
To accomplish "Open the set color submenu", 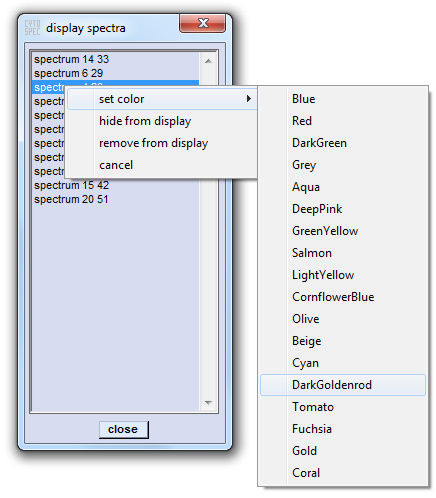I will pyautogui.click(x=162, y=99).
